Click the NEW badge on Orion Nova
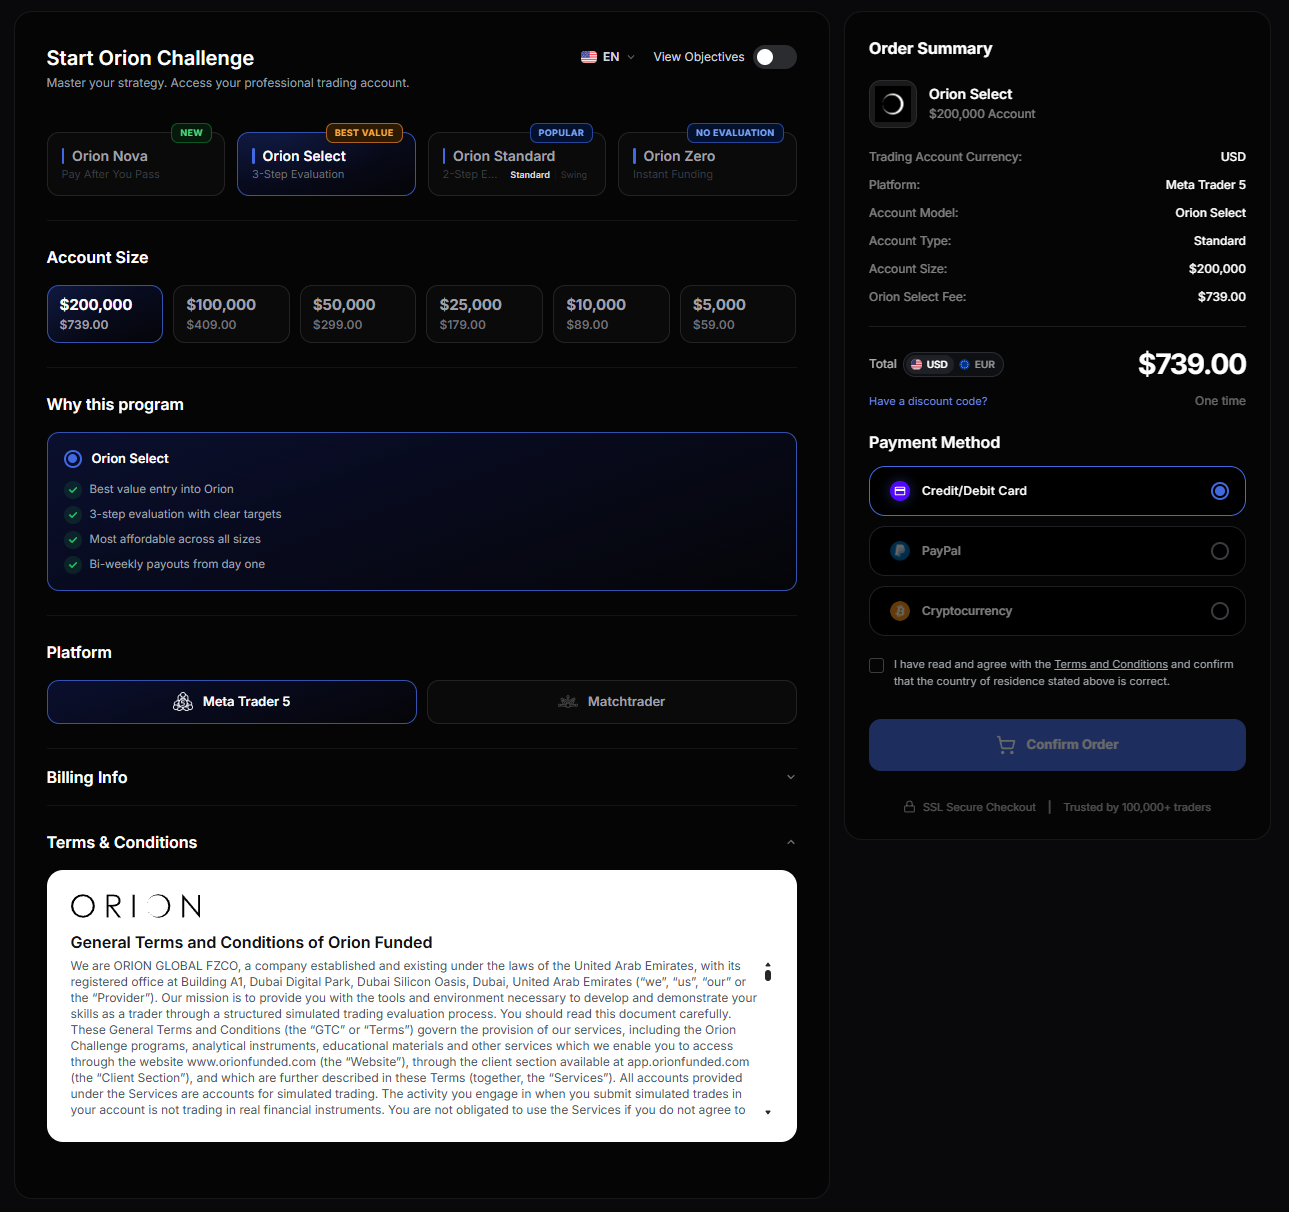Screen dimensions: 1289x1212 191,133
